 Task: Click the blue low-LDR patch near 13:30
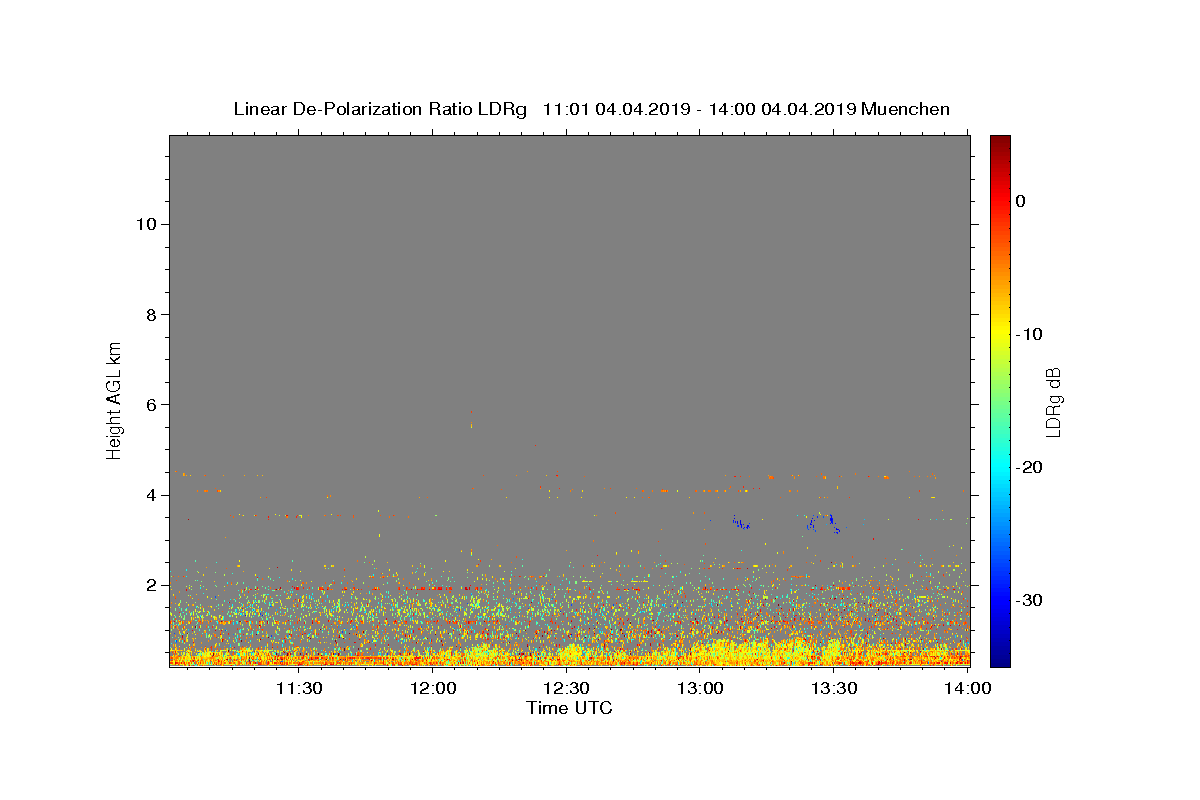[825, 523]
